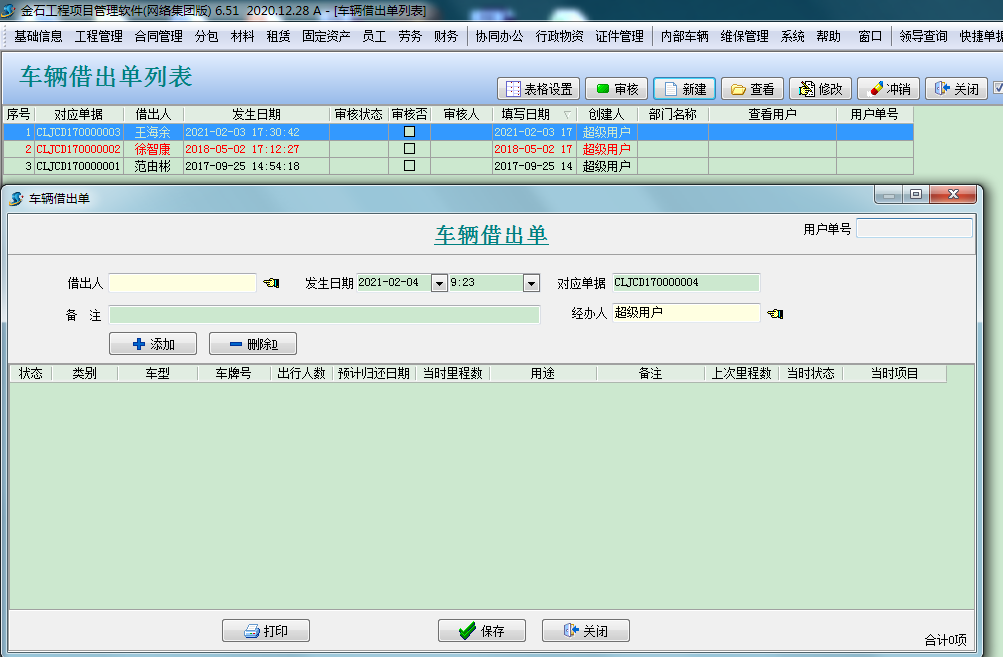Open the 合同管理 menu

pyautogui.click(x=158, y=36)
